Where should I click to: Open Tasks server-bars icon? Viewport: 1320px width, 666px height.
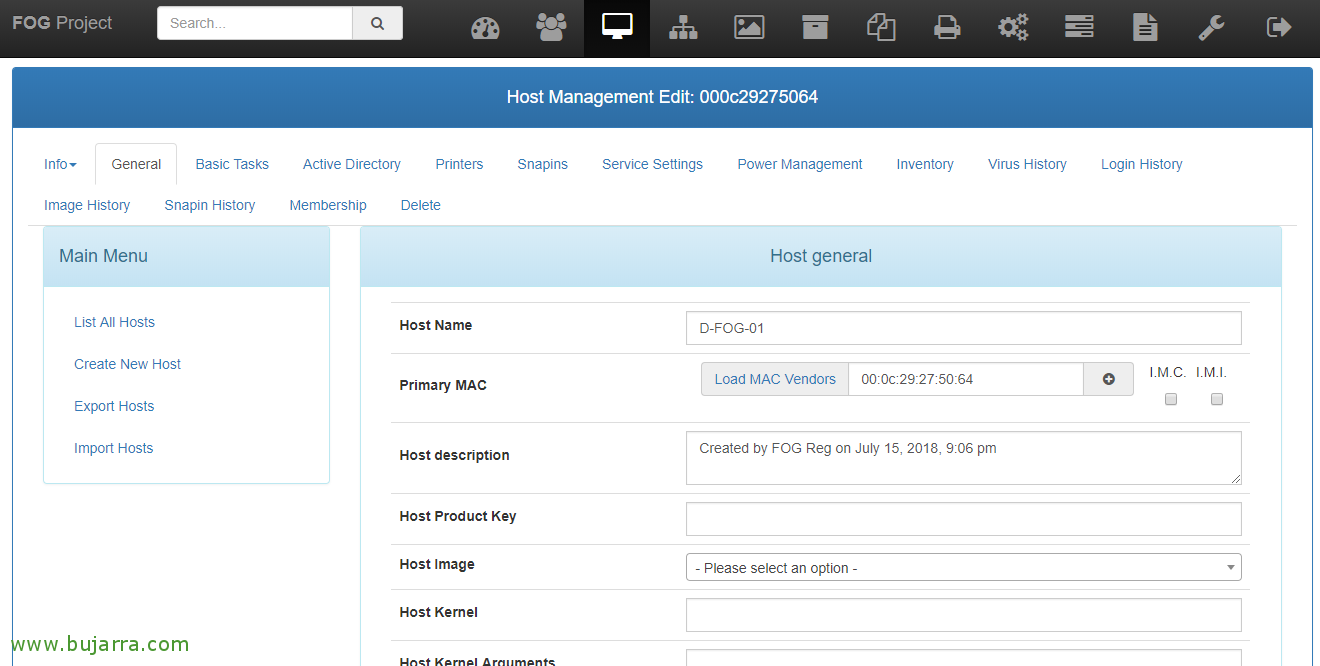pyautogui.click(x=1079, y=28)
